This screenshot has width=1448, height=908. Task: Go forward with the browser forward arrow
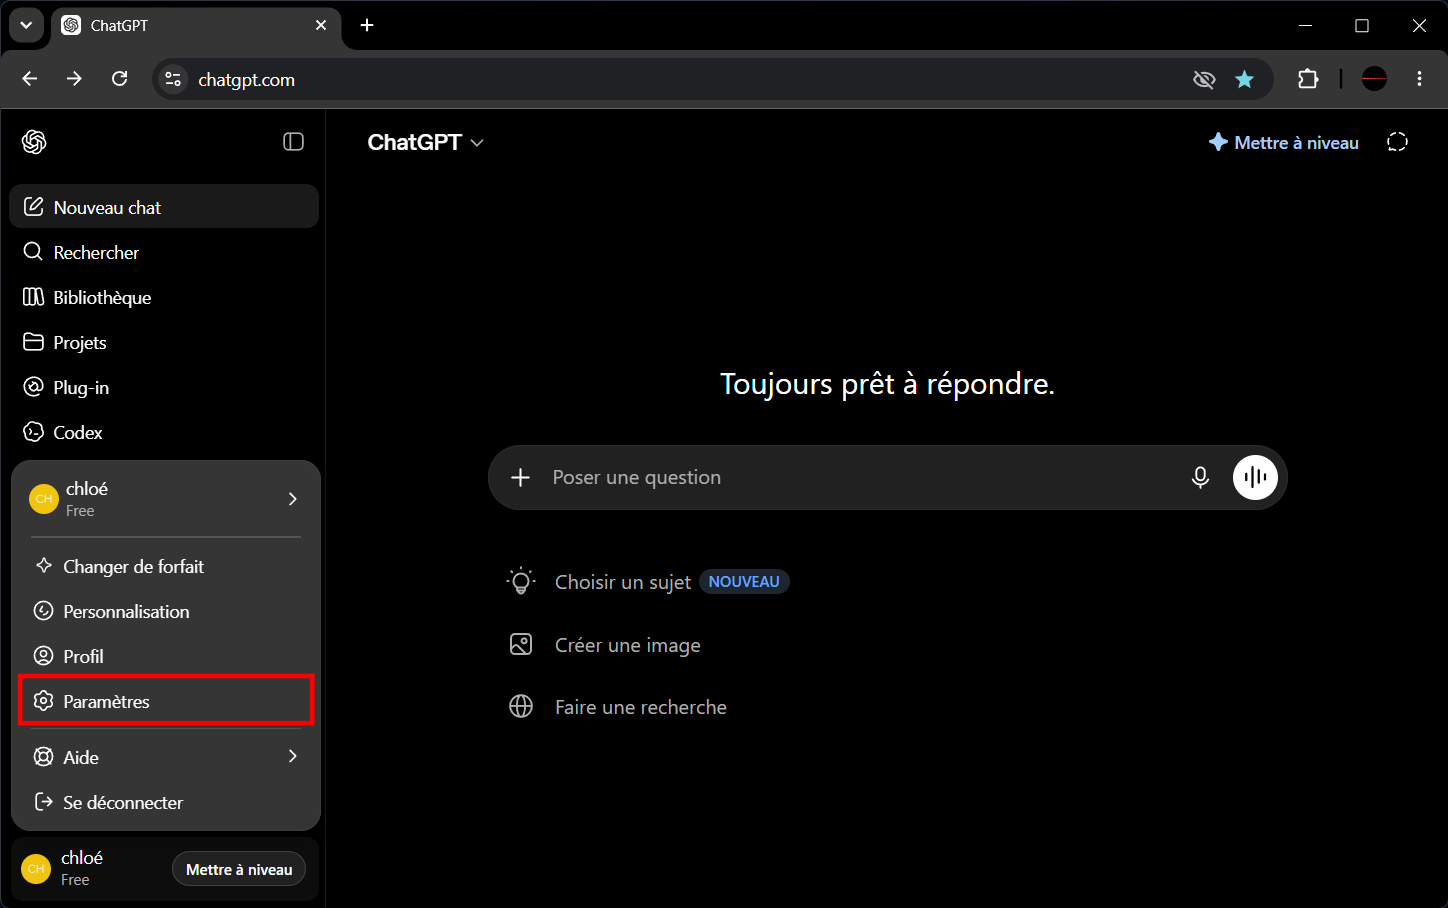click(x=74, y=79)
